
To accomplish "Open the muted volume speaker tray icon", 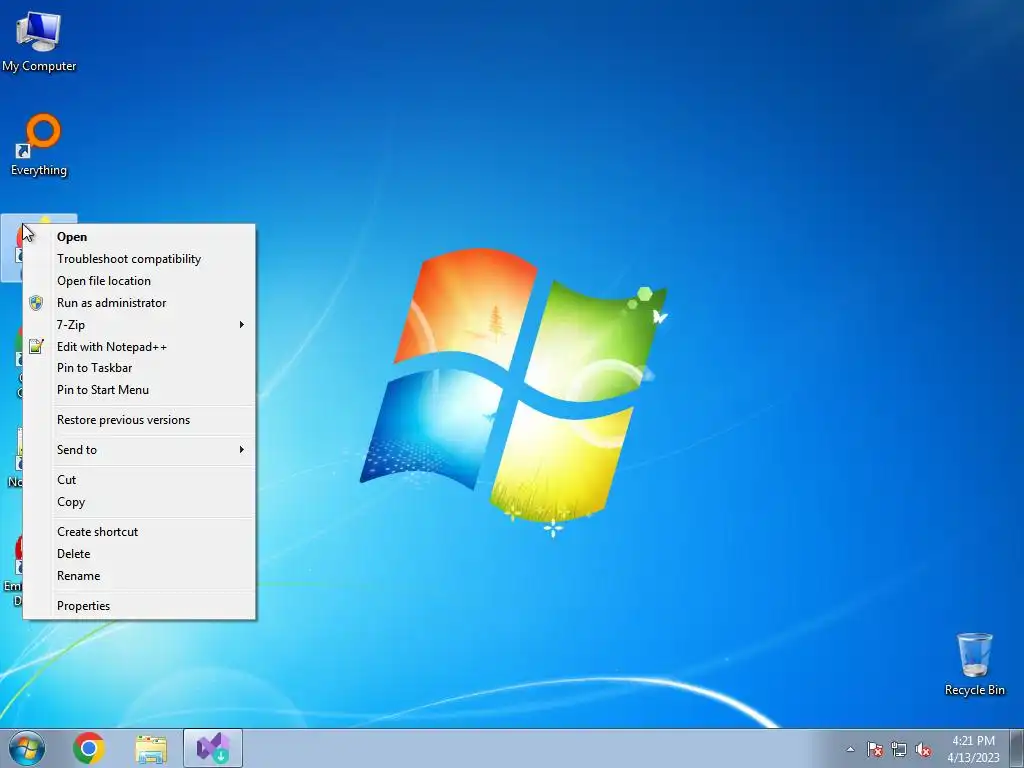I will tap(923, 749).
